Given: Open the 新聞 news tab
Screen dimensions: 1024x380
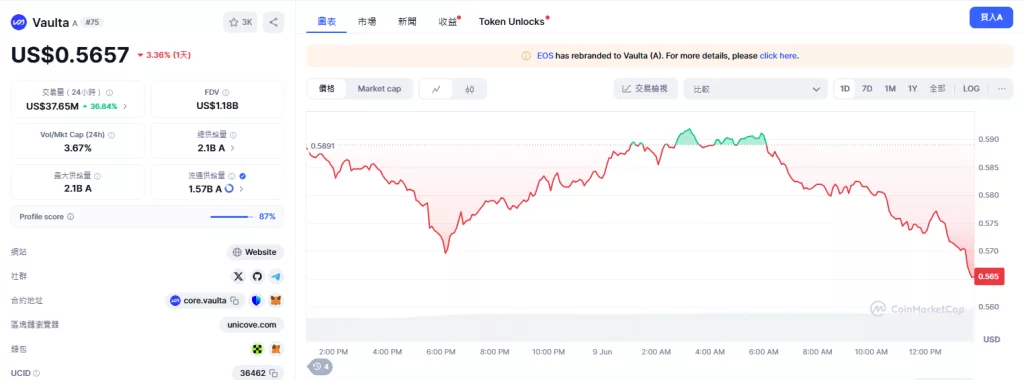Looking at the screenshot, I should click(x=407, y=22).
